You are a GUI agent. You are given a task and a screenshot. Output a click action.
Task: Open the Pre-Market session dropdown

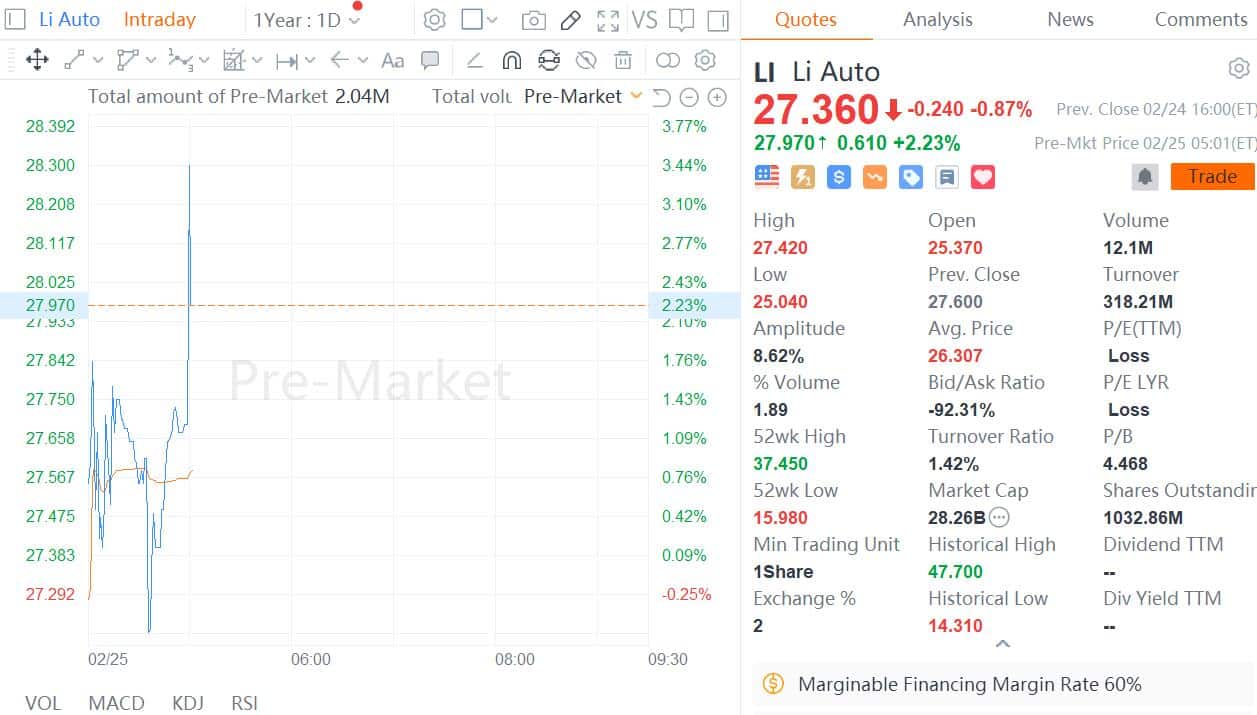pyautogui.click(x=583, y=96)
